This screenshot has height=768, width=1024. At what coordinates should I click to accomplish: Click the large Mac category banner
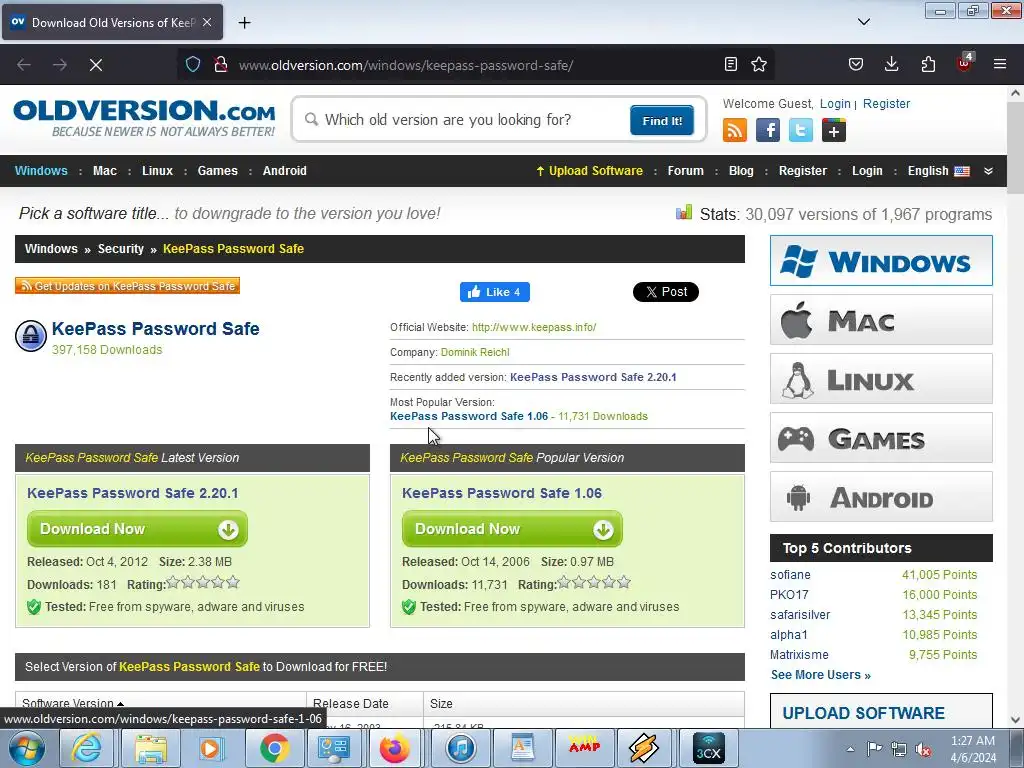tap(881, 319)
